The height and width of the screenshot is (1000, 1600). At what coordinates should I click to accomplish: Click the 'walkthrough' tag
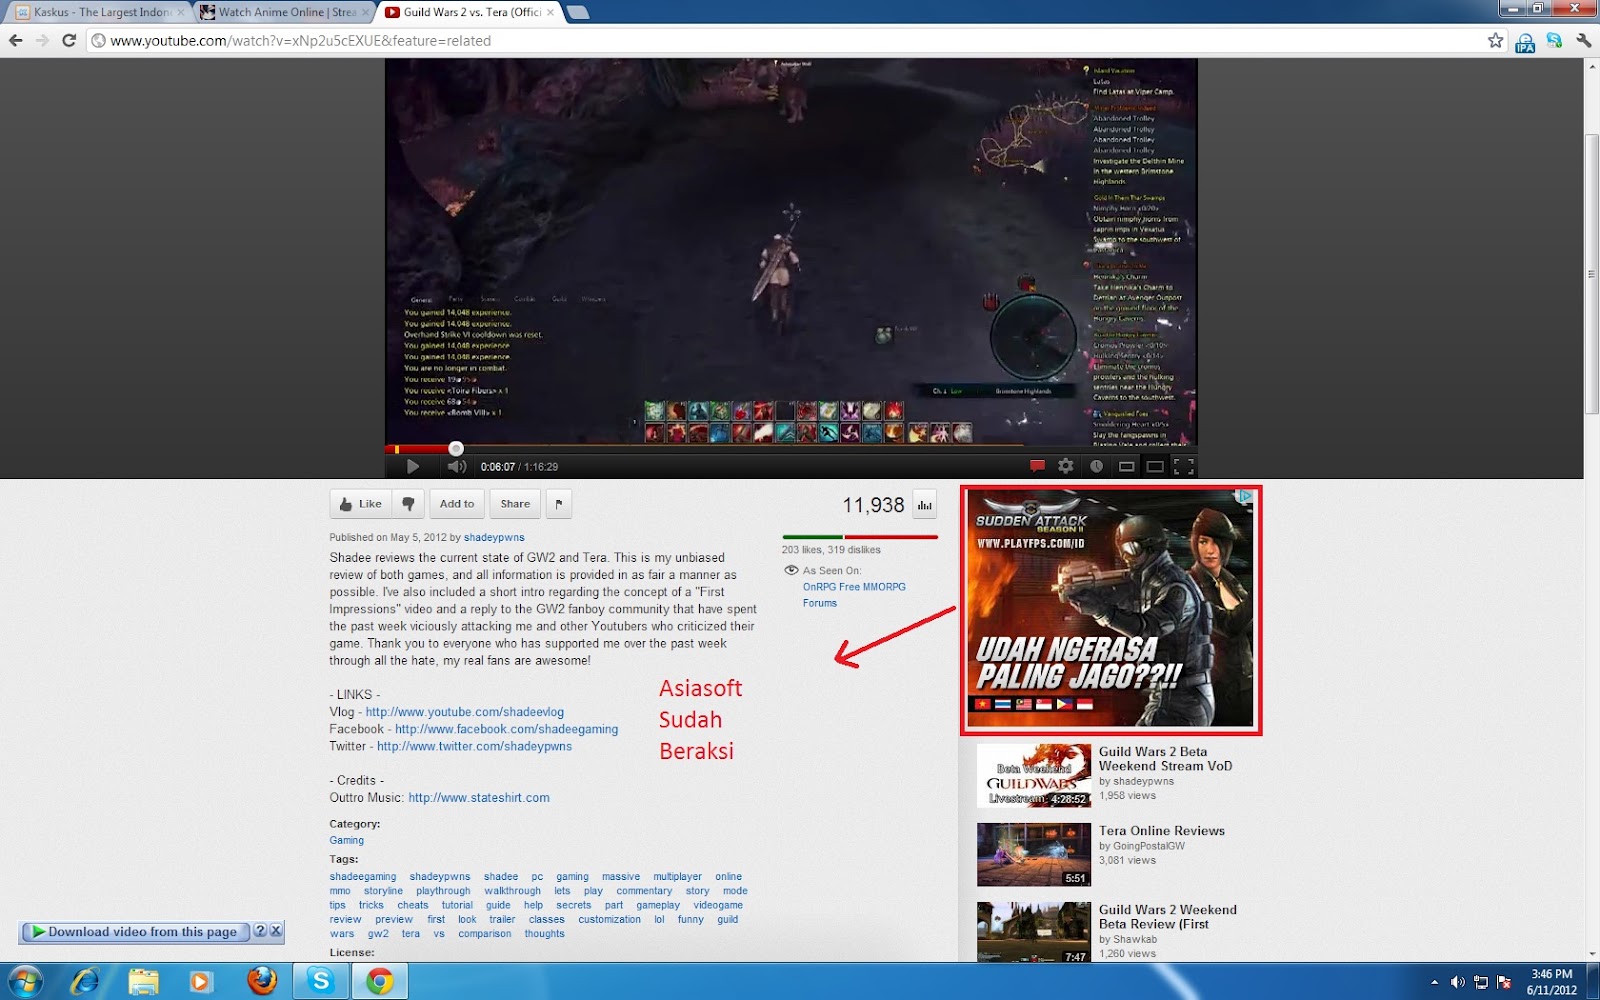(x=512, y=890)
